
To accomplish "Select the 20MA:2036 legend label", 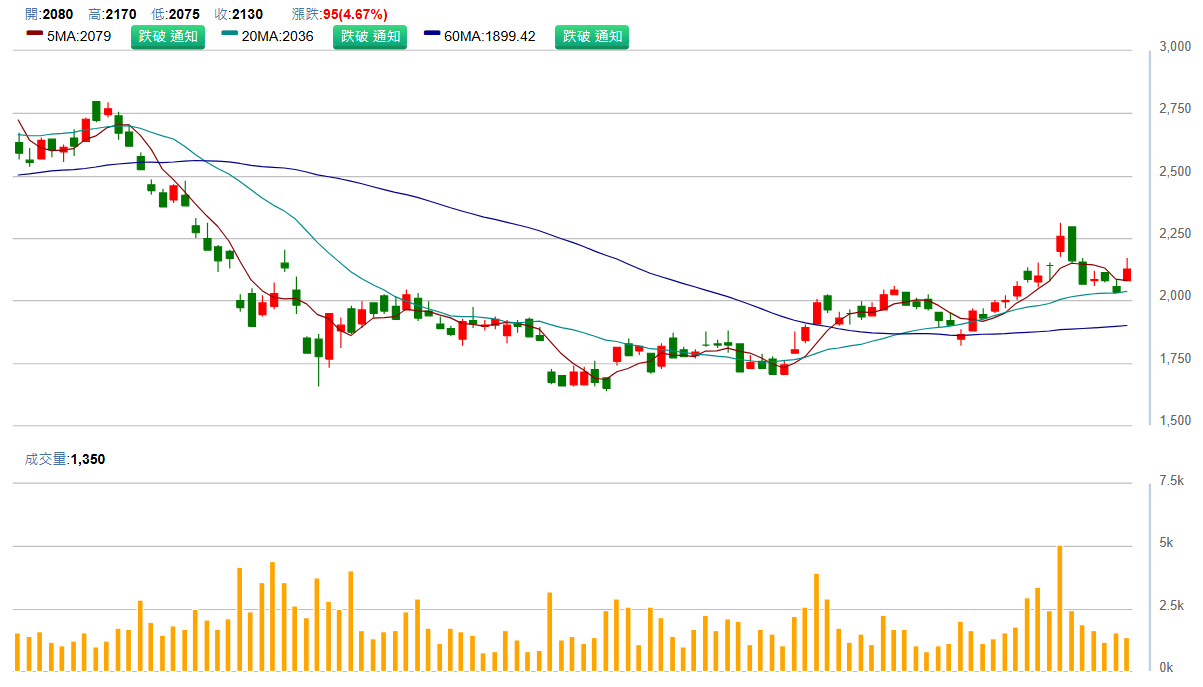I will coord(278,37).
